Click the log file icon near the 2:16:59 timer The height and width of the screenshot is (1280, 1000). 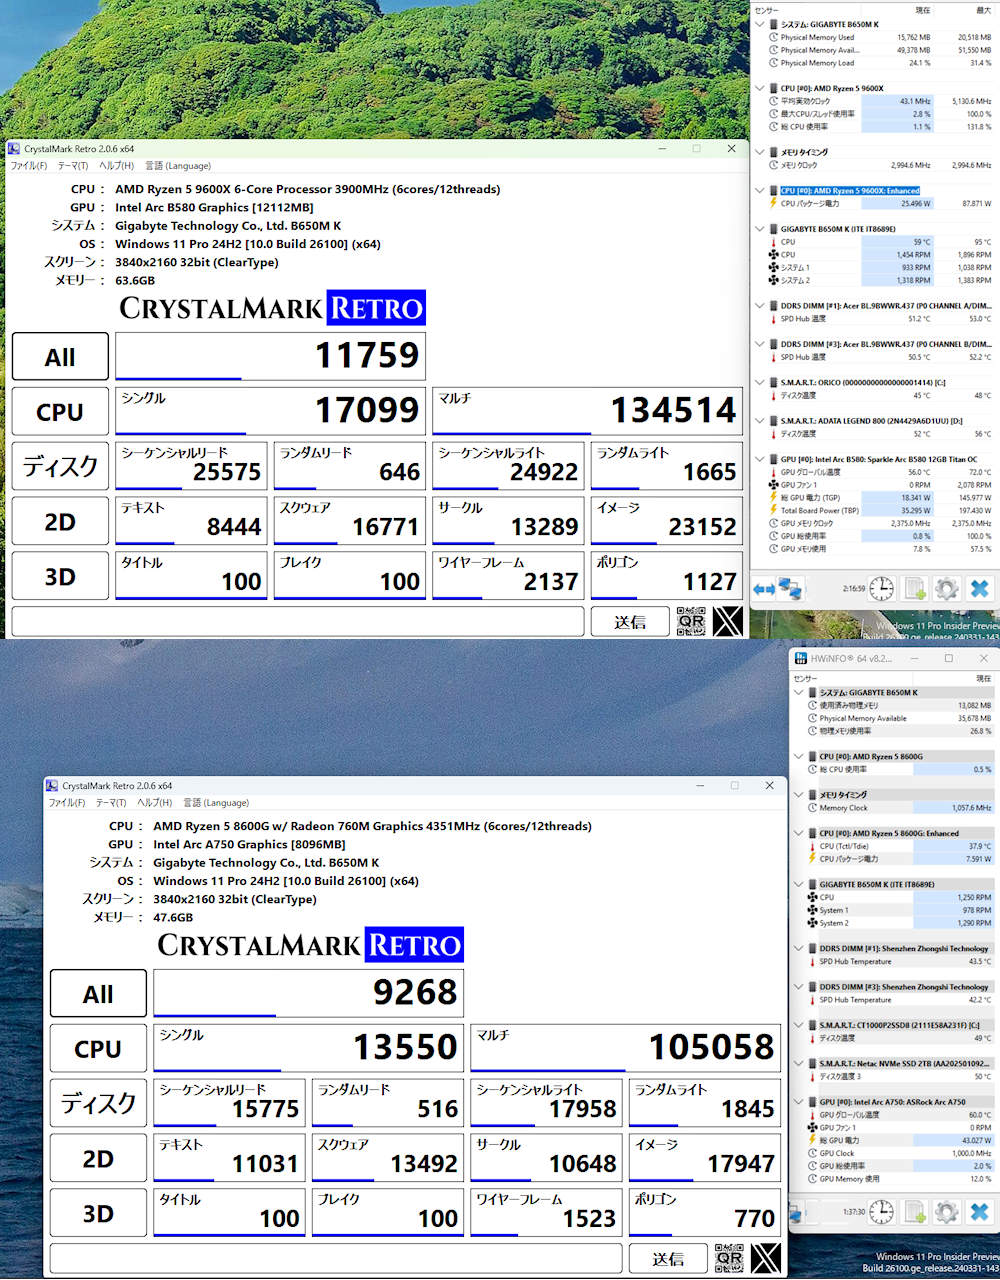(x=915, y=589)
